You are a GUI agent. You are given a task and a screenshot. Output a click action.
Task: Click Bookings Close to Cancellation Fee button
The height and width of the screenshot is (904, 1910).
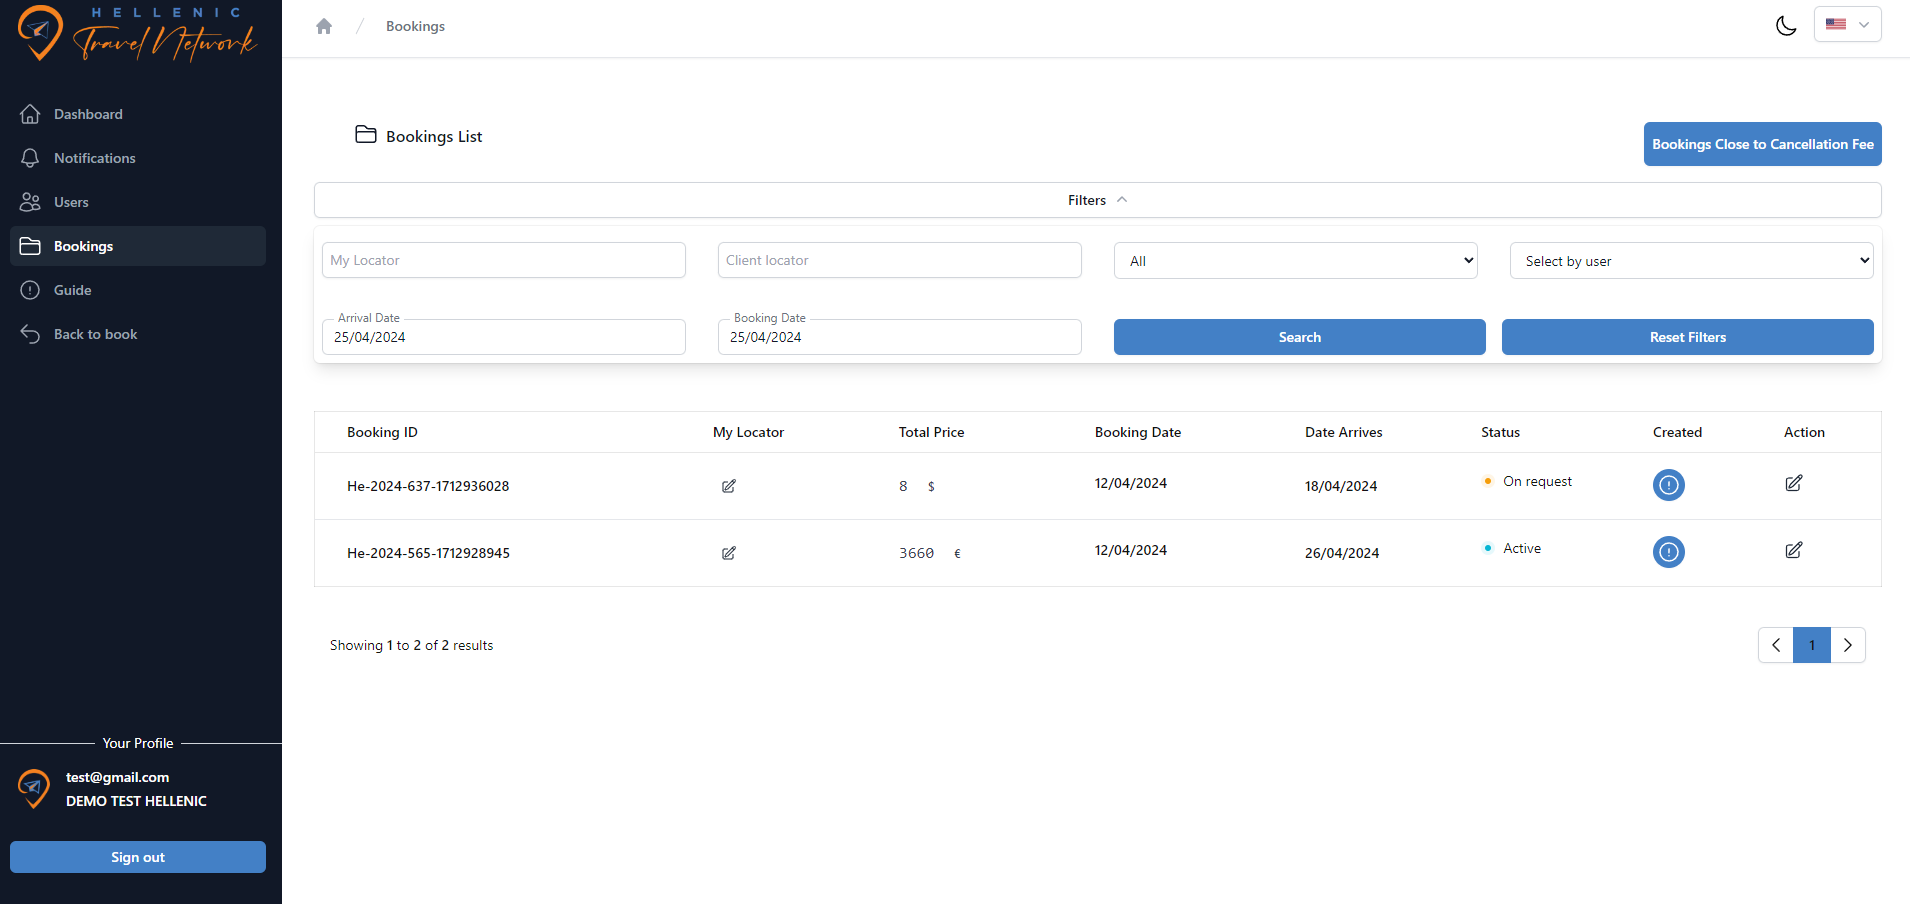coord(1762,144)
